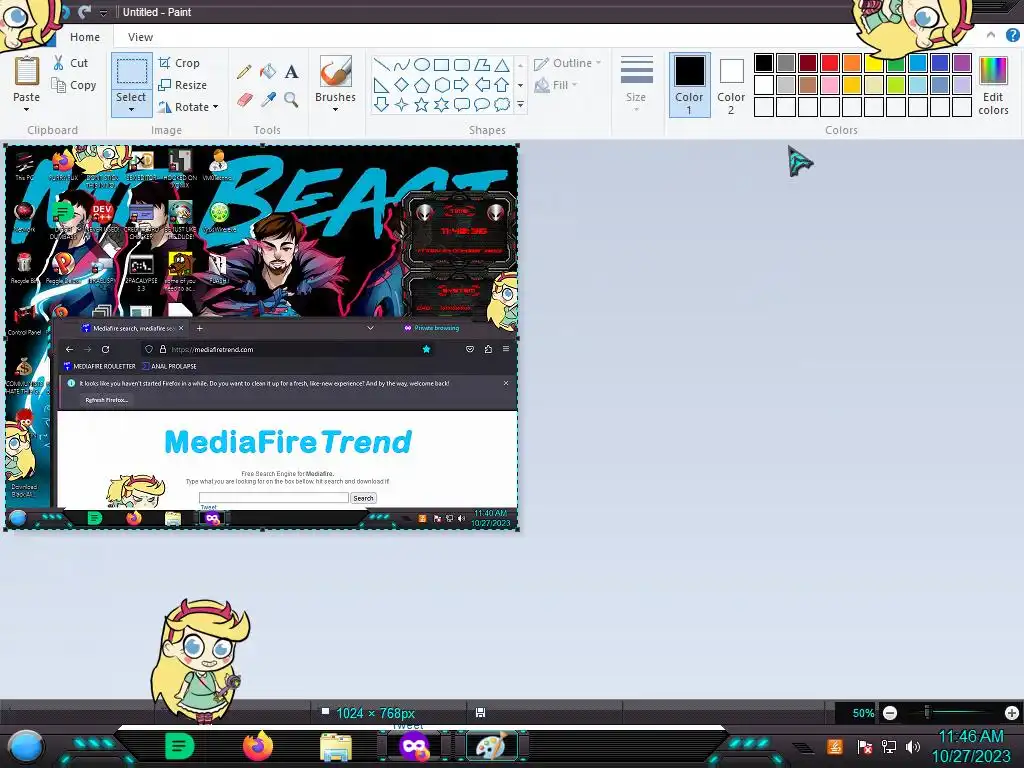Click the taskbar clock 11:46 AM

pyautogui.click(x=971, y=737)
